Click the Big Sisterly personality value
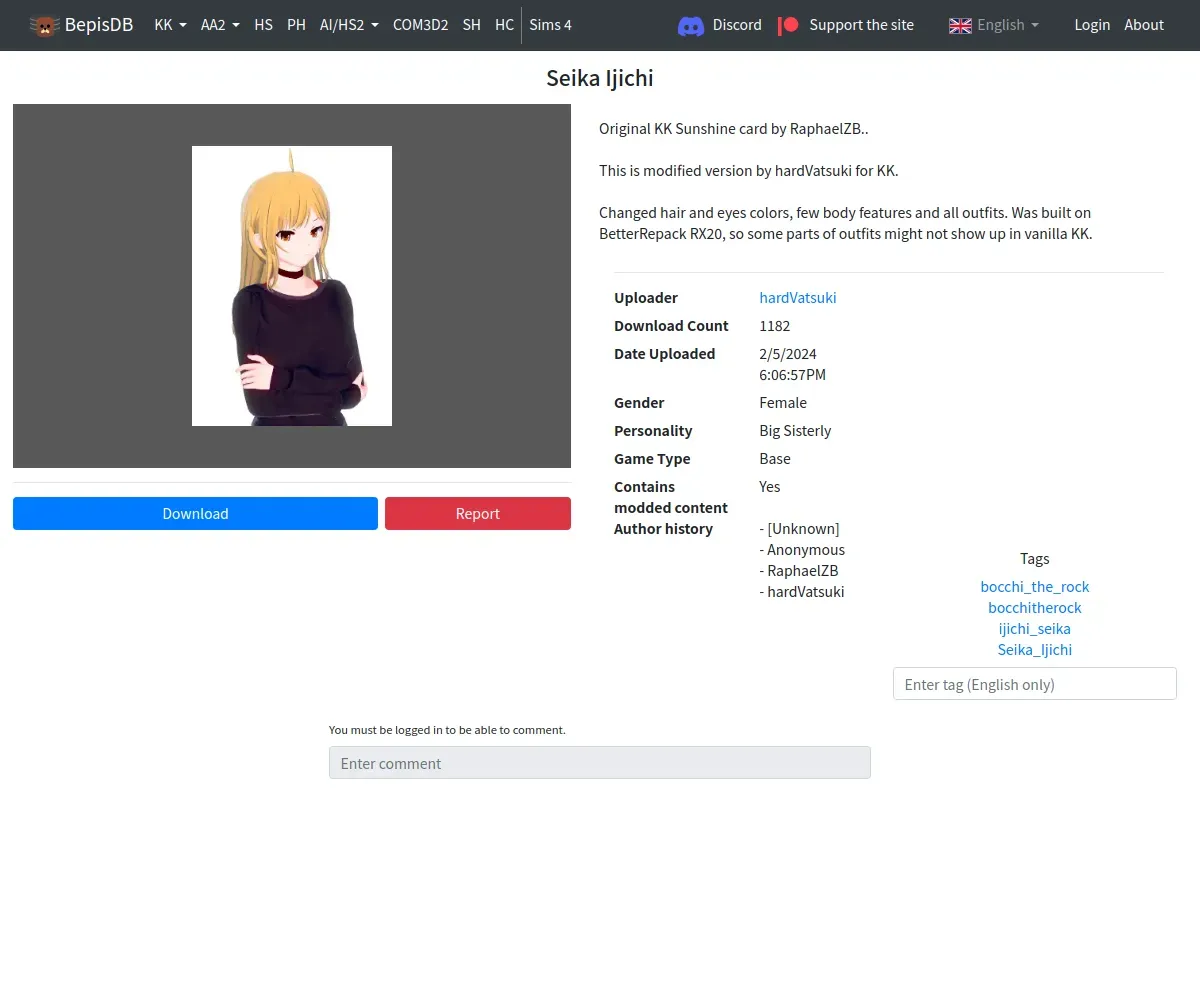The height and width of the screenshot is (1000, 1200). coord(795,430)
